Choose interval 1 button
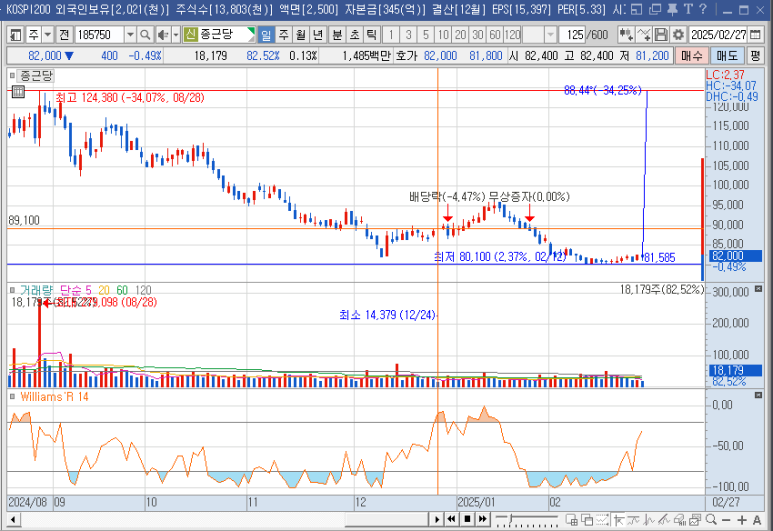 point(391,35)
